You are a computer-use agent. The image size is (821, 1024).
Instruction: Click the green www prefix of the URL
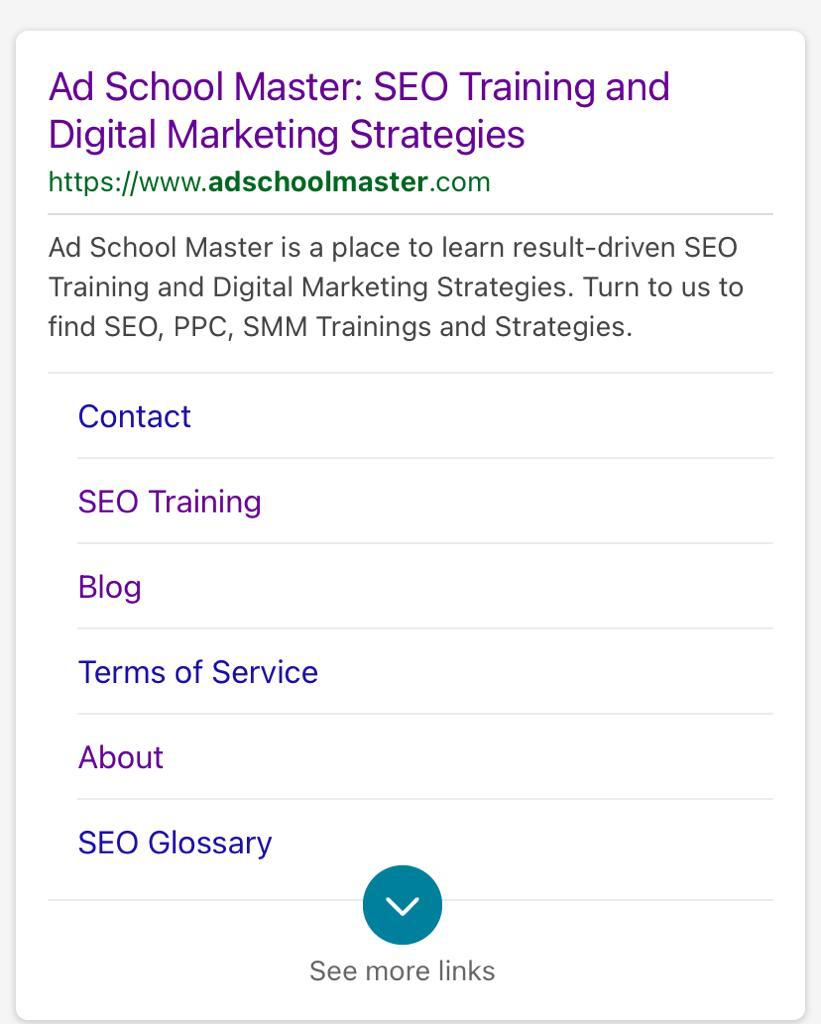click(x=170, y=182)
